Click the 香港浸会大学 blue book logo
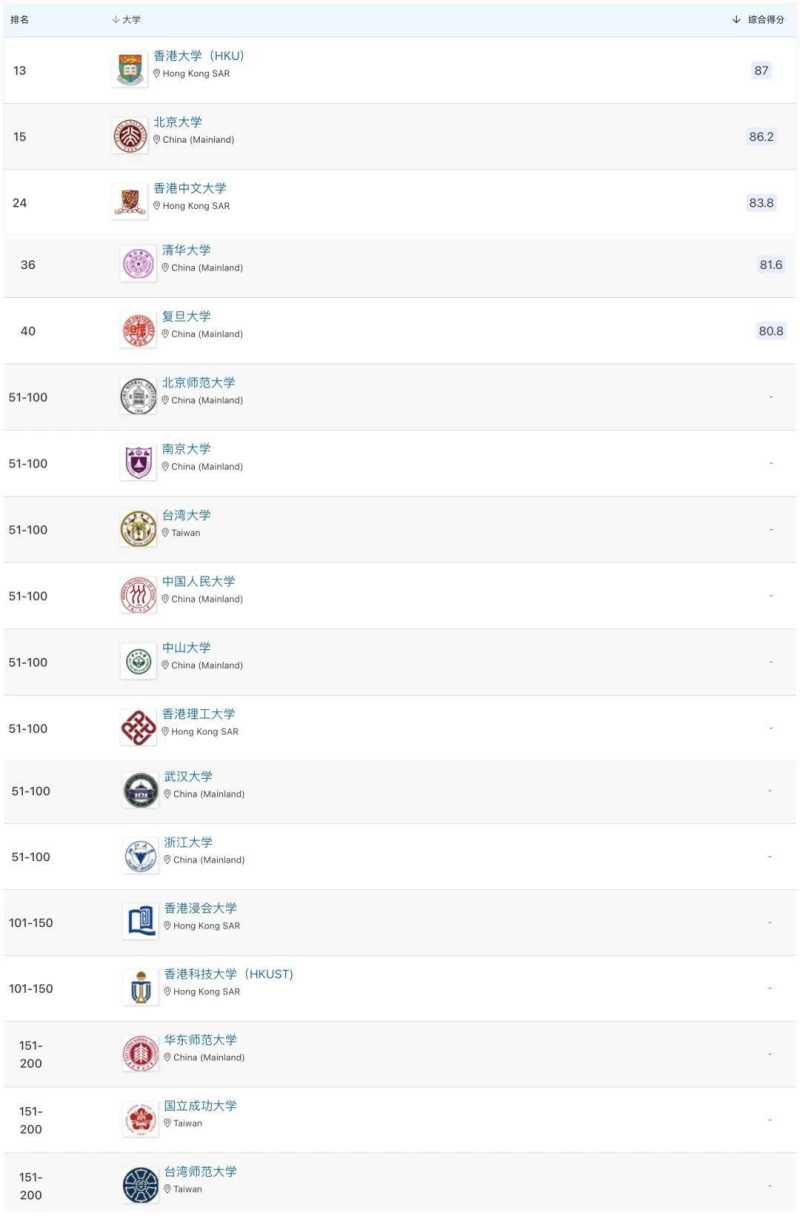Screen dimensions: 800x1216 pyautogui.click(x=141, y=922)
